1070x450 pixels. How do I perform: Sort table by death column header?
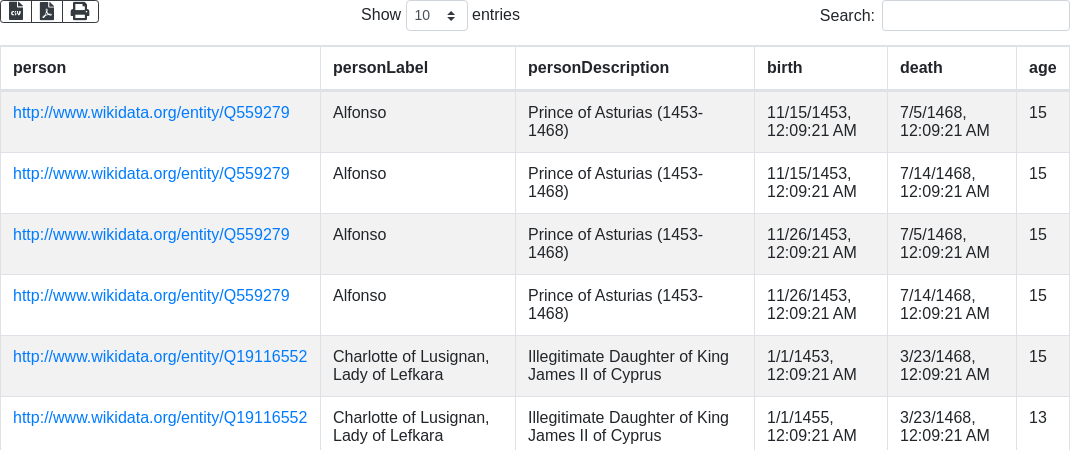coord(921,68)
